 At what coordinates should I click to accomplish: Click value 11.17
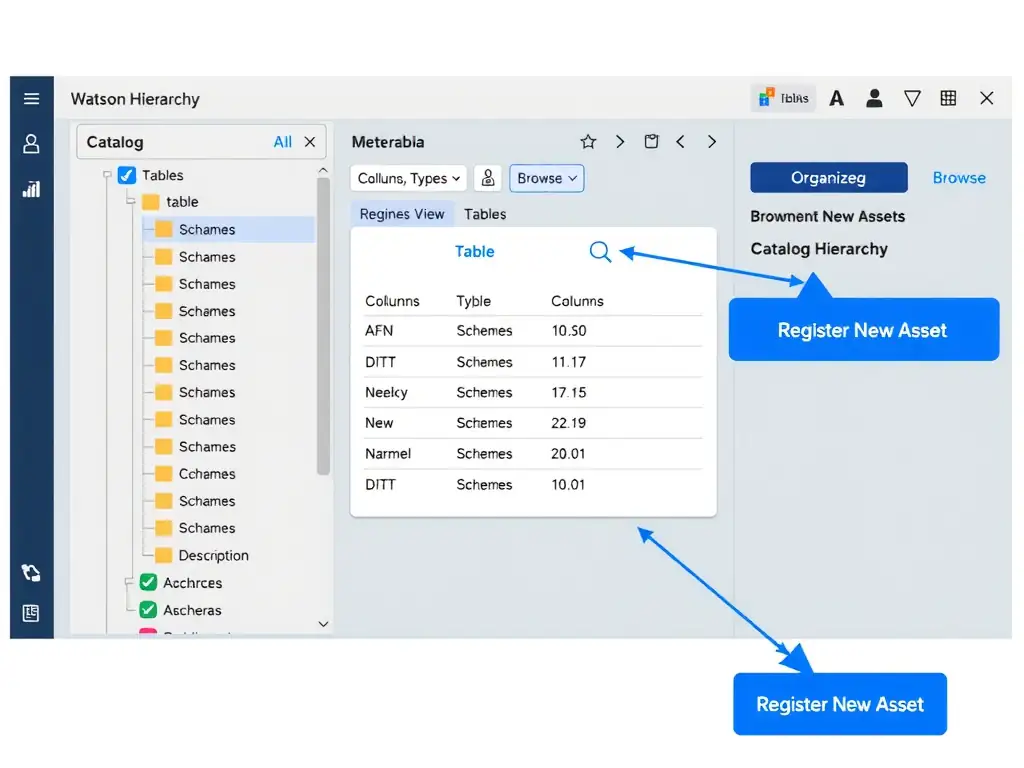pos(569,362)
